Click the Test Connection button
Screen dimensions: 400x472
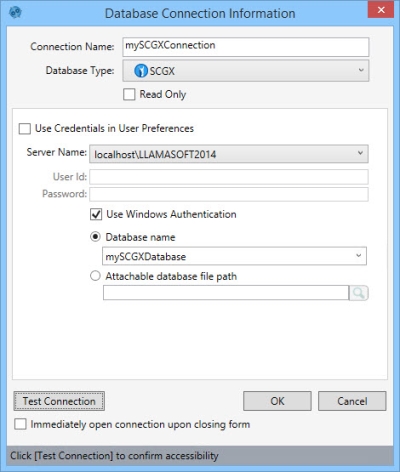coord(59,401)
